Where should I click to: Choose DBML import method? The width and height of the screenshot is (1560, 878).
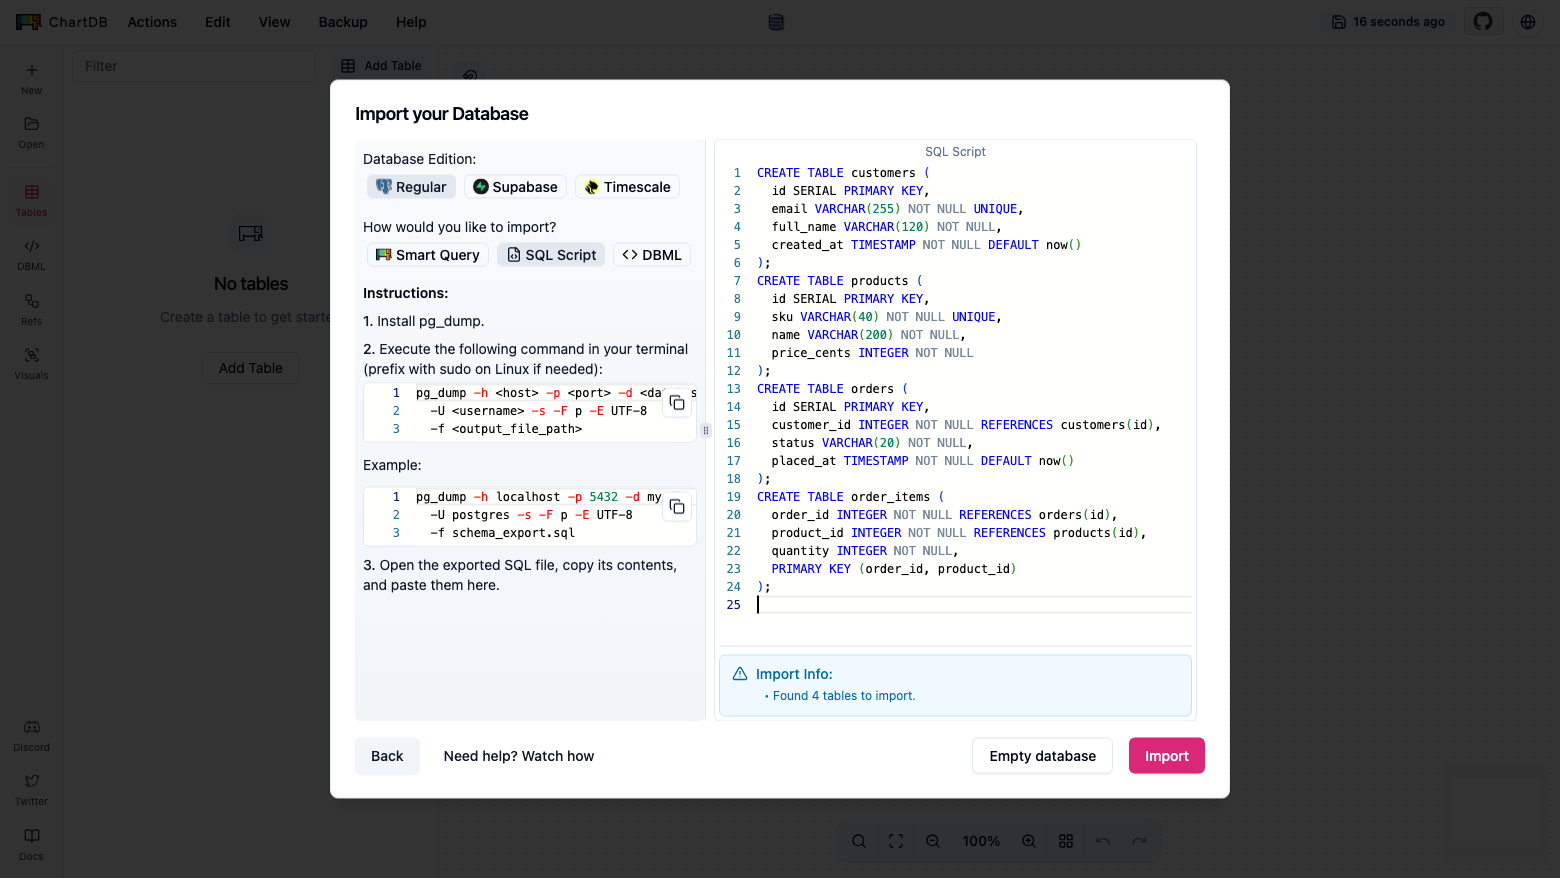[652, 255]
